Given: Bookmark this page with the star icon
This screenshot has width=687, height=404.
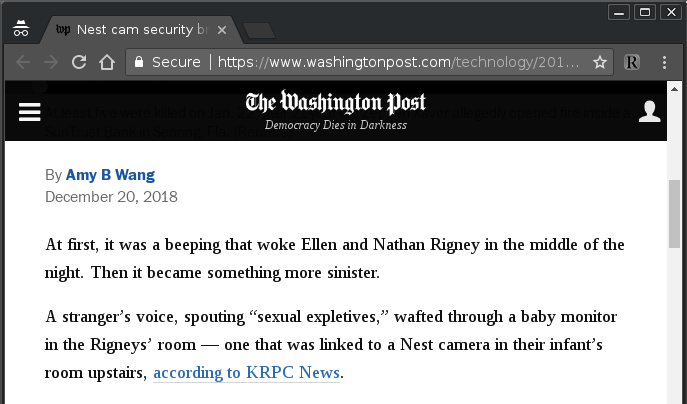Looking at the screenshot, I should [x=600, y=62].
